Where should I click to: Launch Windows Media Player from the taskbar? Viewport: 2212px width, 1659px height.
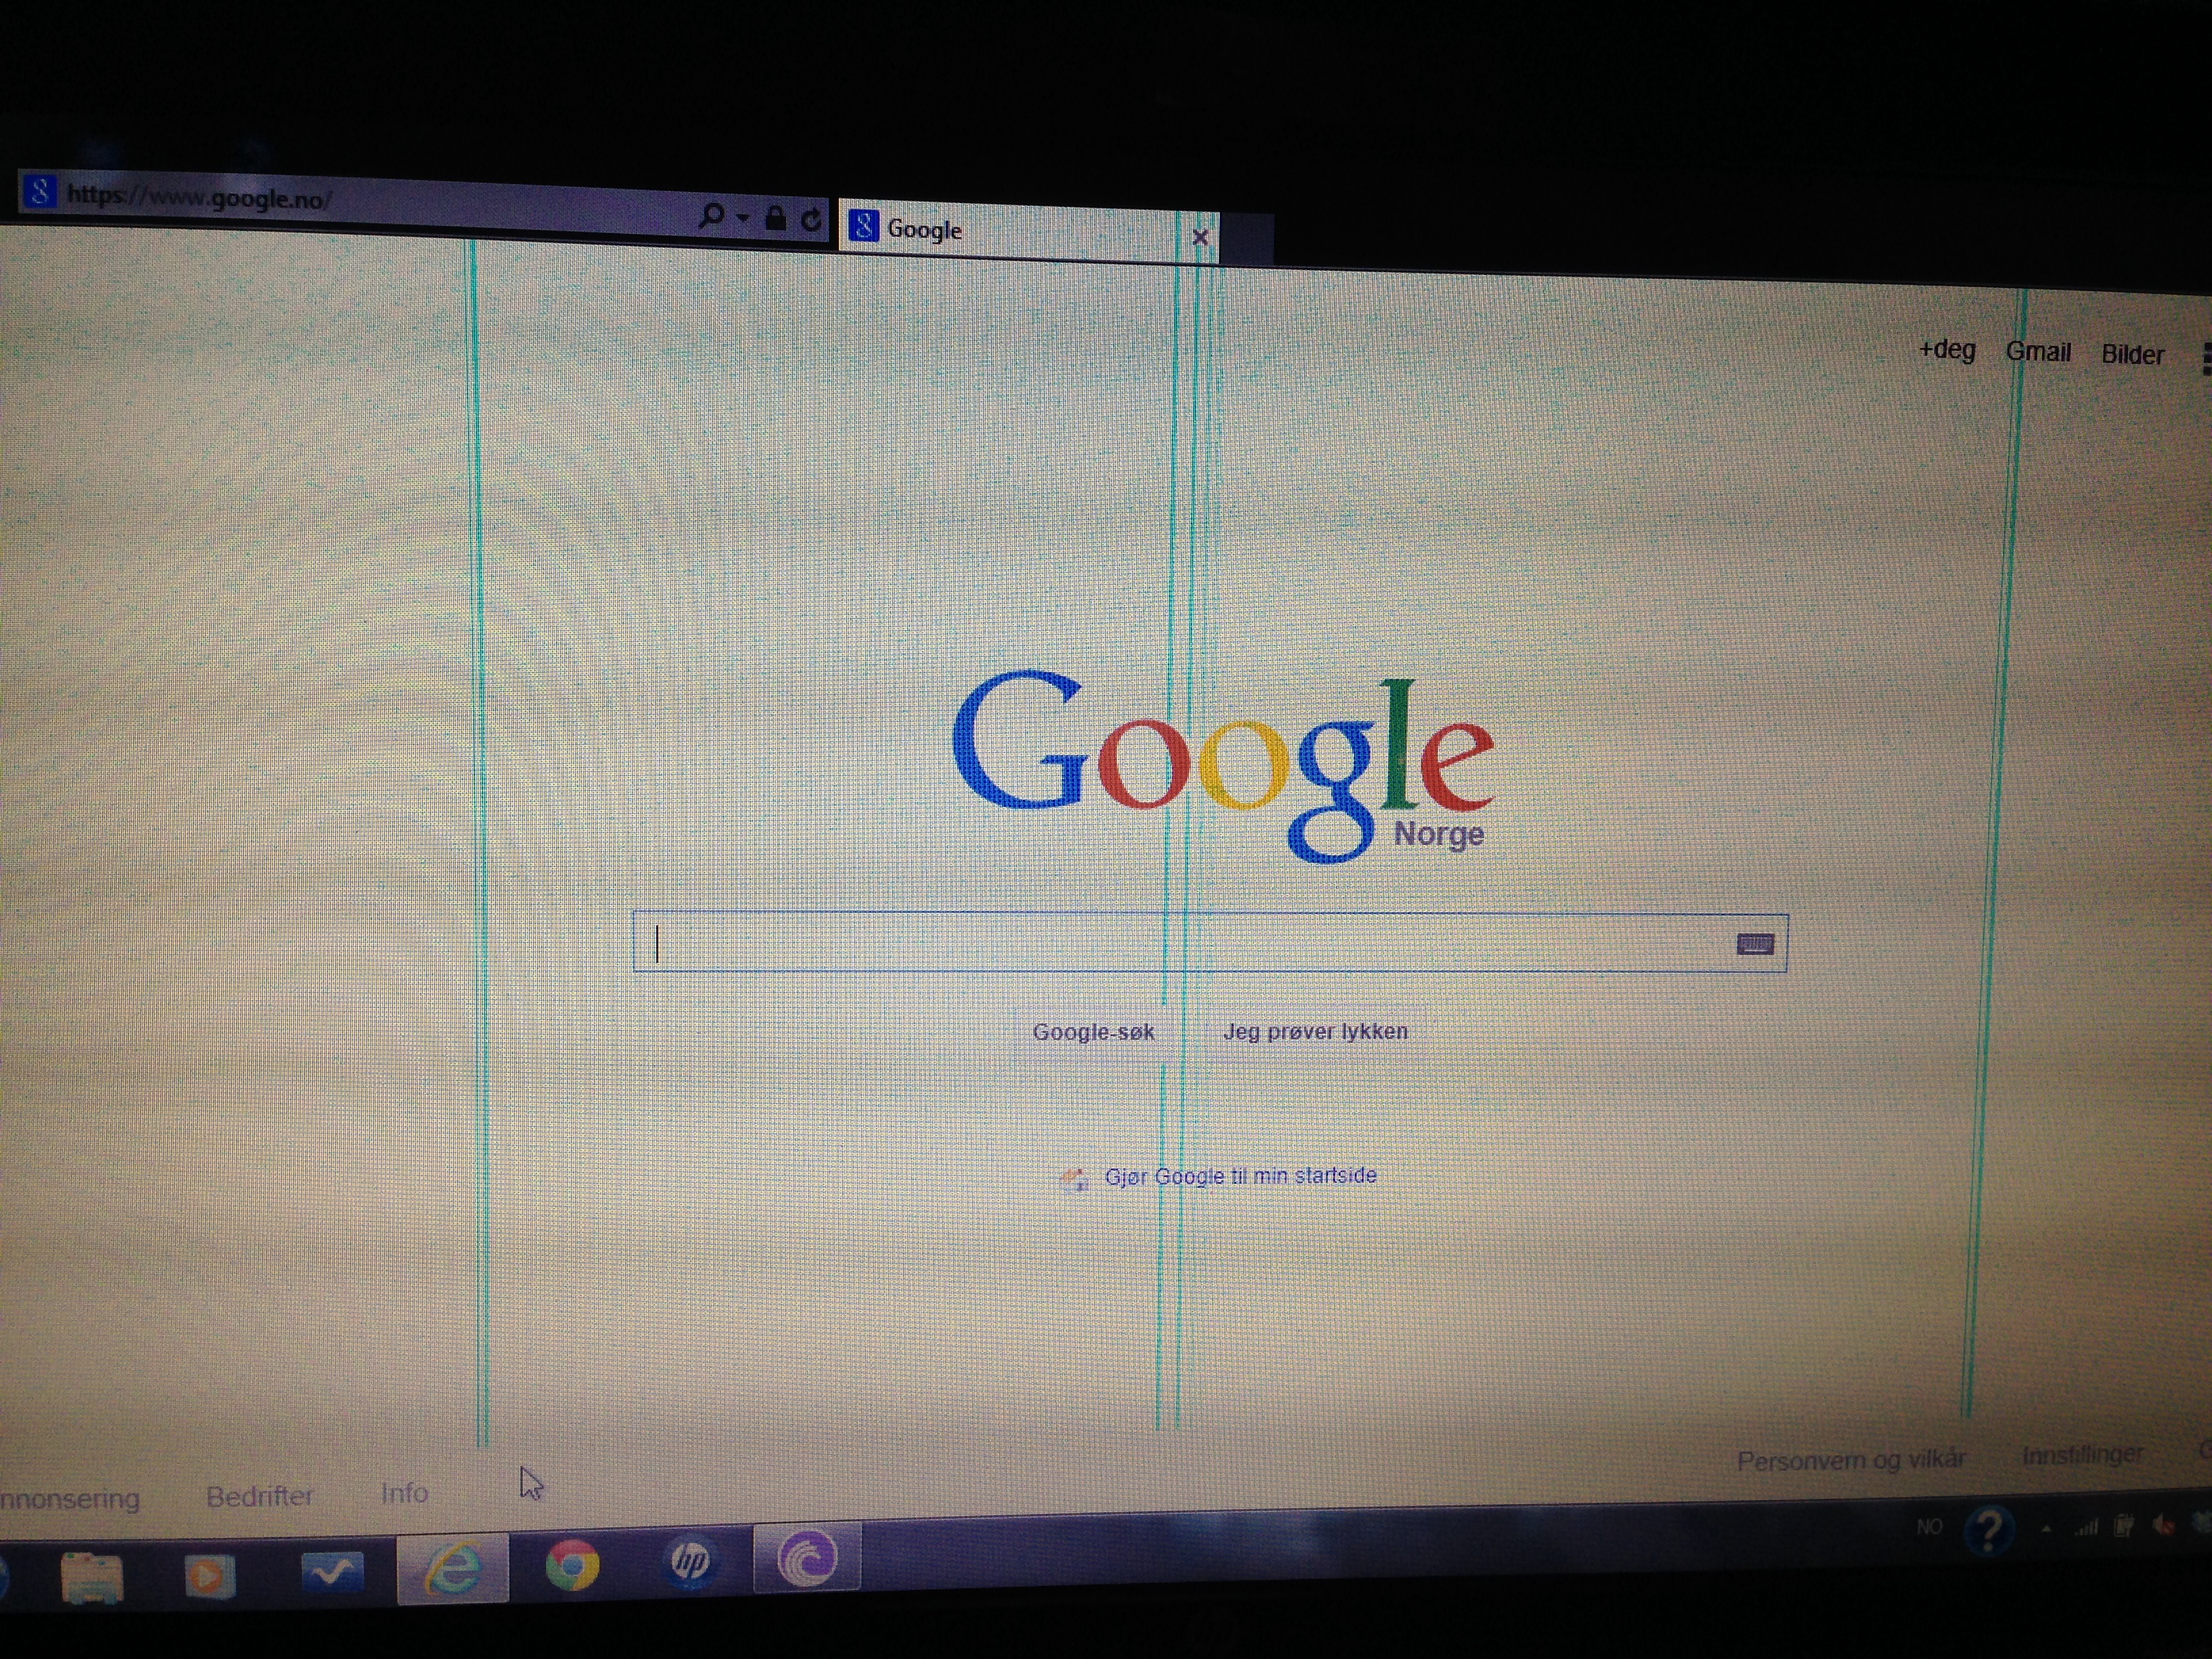pyautogui.click(x=209, y=1577)
